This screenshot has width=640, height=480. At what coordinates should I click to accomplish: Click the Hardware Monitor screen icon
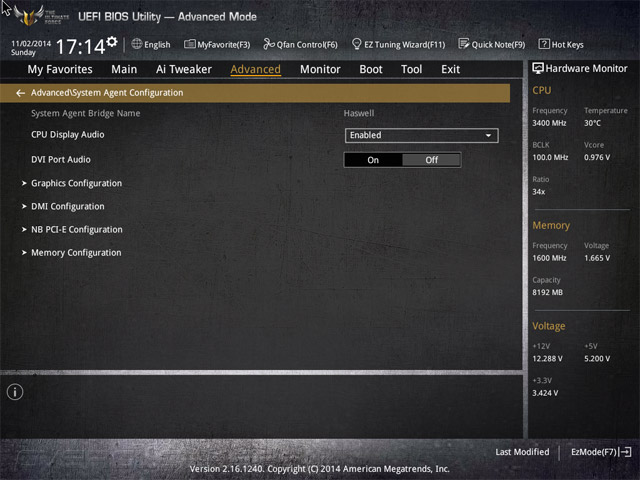538,68
